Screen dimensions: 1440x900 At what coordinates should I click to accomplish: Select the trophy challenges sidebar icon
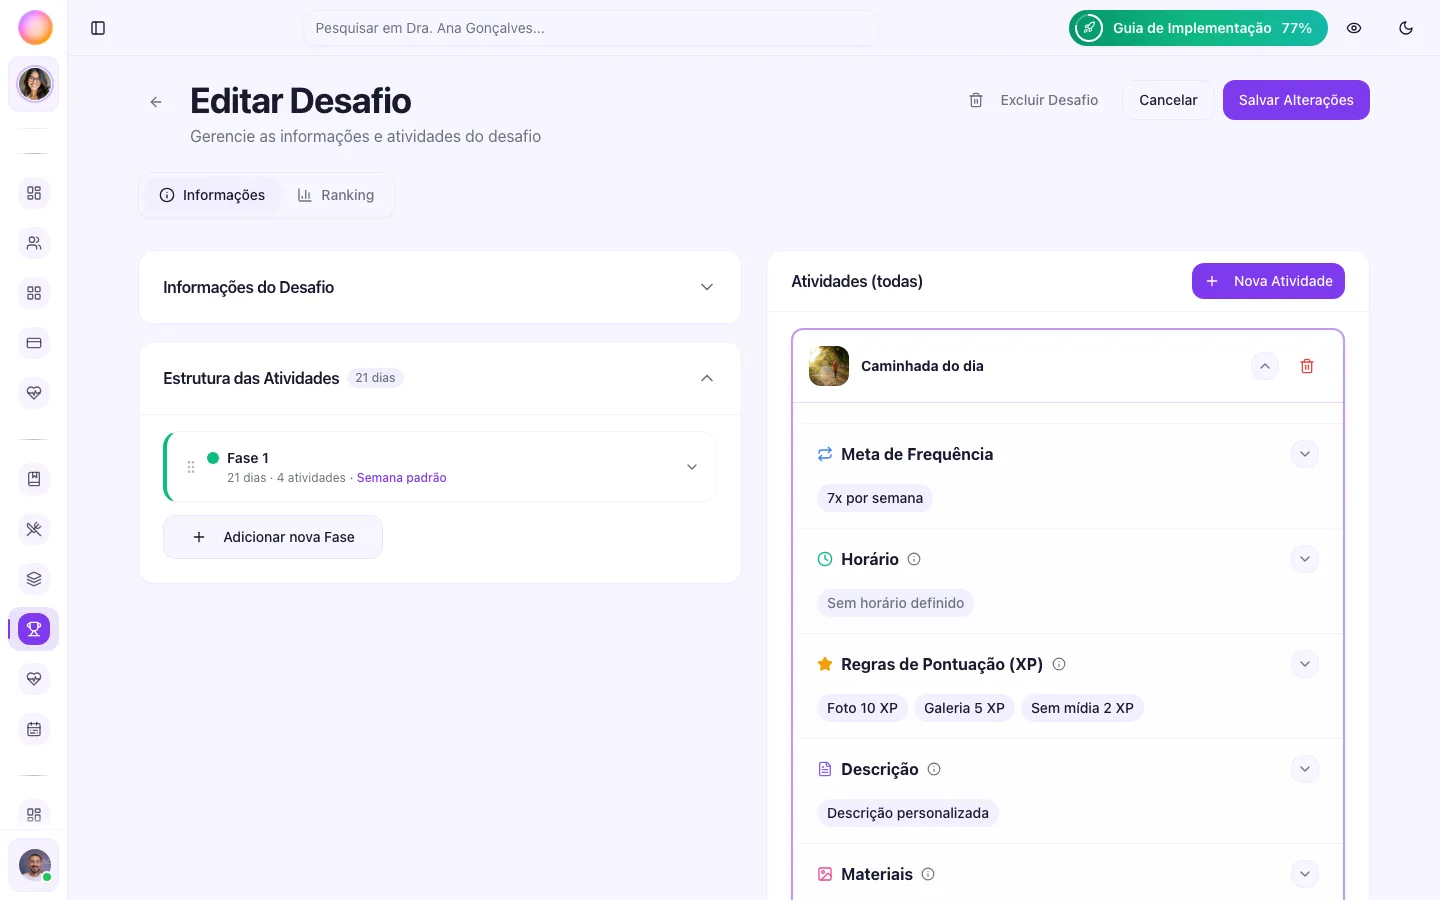tap(34, 629)
